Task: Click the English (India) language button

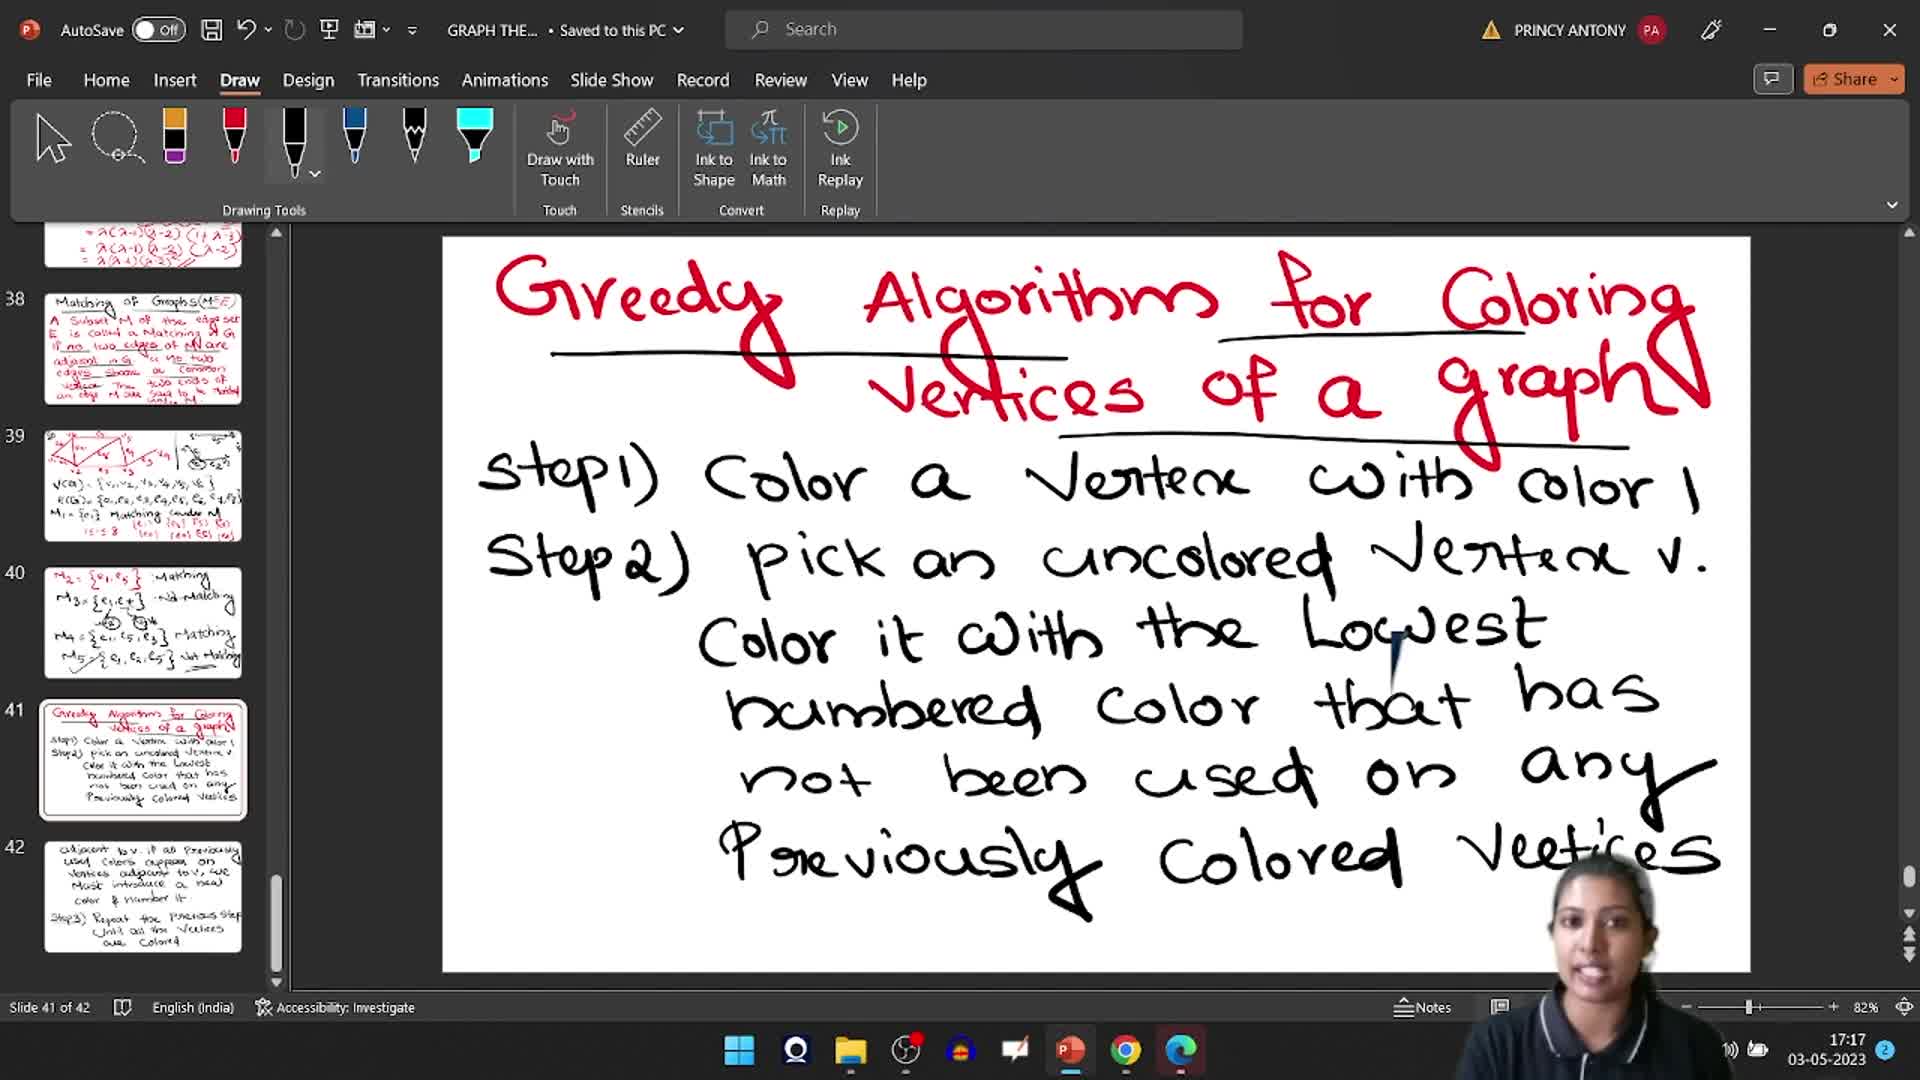Action: point(193,1007)
